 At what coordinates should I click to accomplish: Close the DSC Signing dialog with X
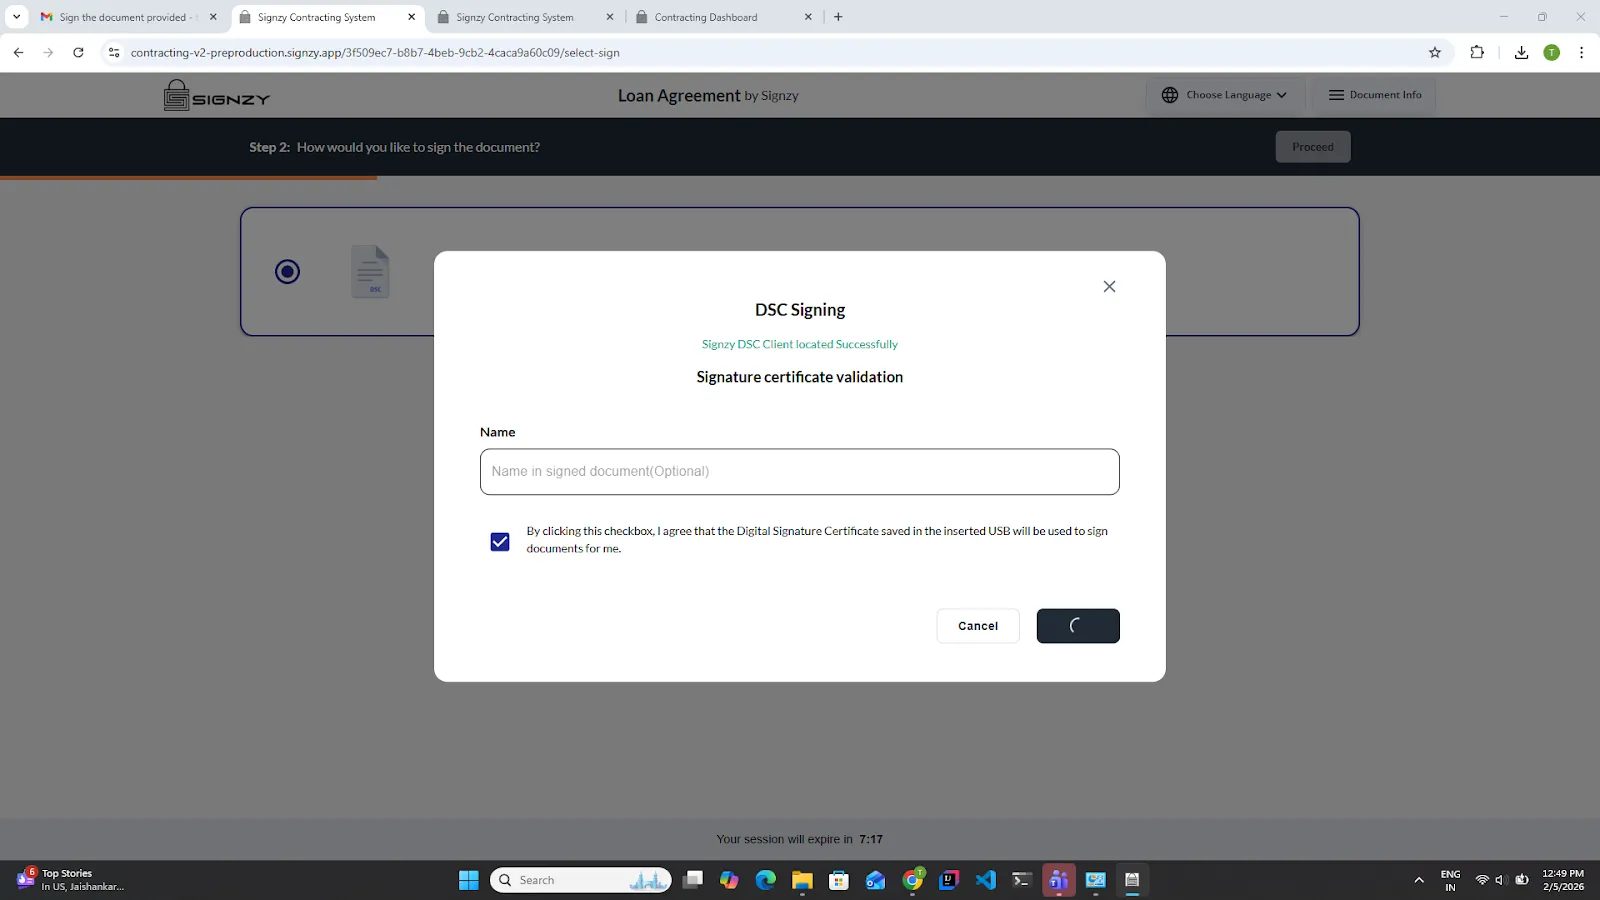tap(1109, 286)
